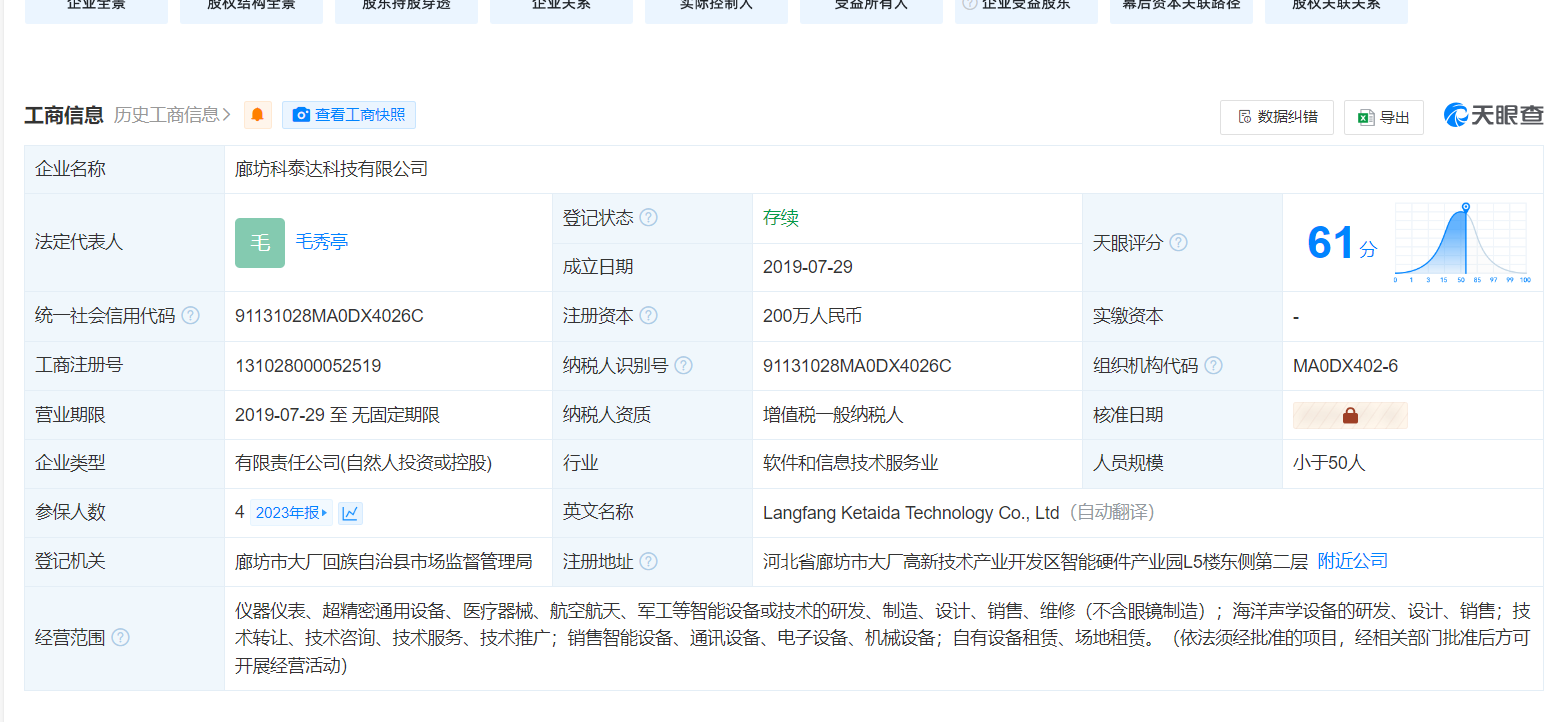Open 附近公司 nearby companies link

[x=1353, y=561]
